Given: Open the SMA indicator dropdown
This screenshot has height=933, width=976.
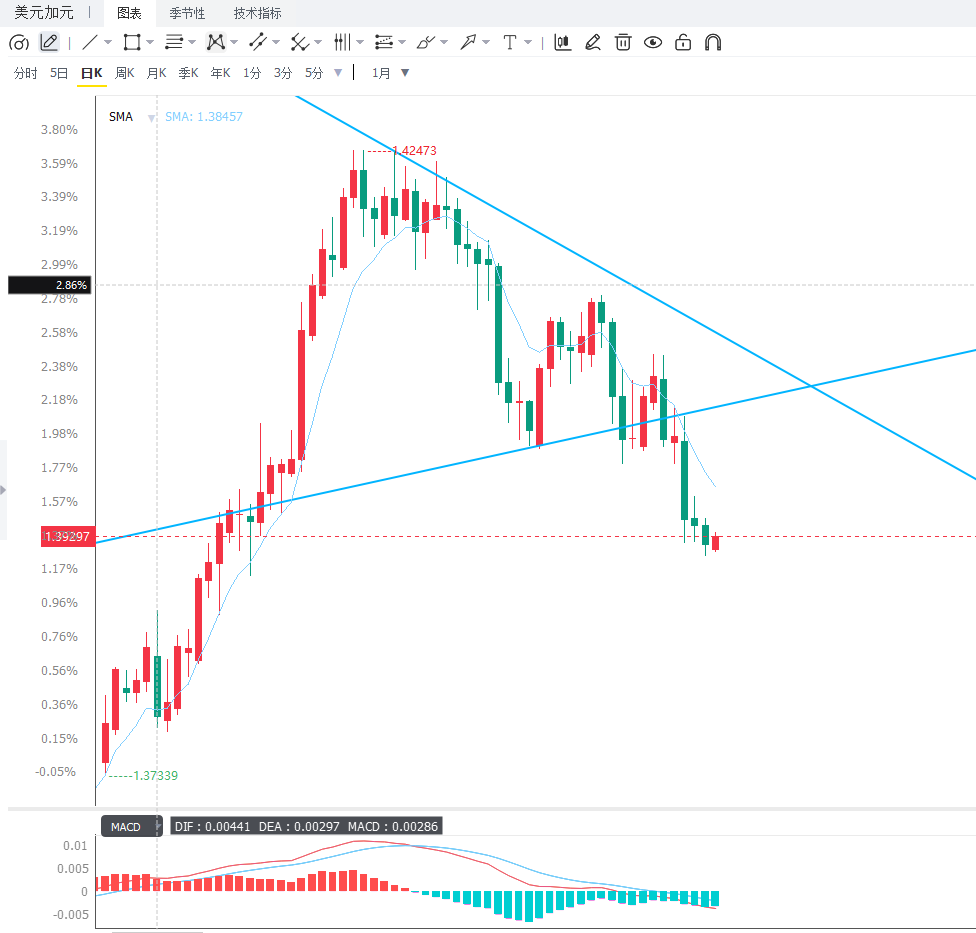Looking at the screenshot, I should point(151,118).
